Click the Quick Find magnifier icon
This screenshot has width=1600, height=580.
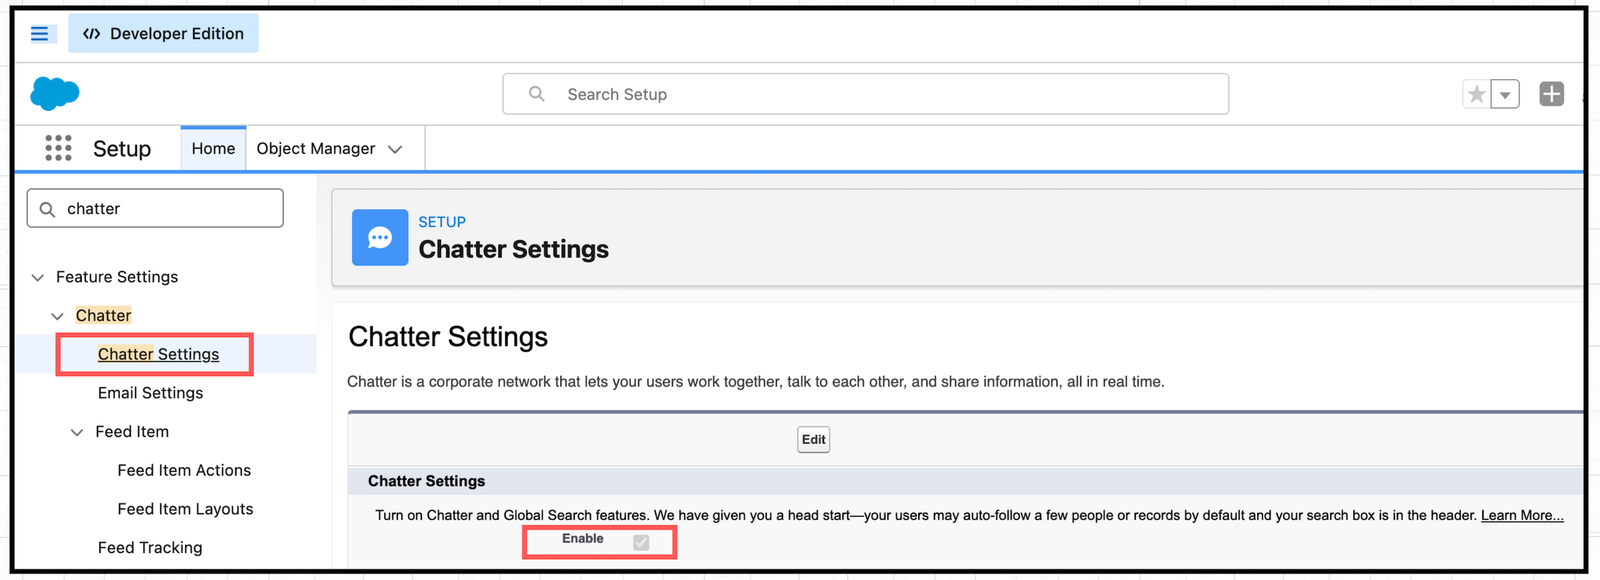pyautogui.click(x=47, y=209)
